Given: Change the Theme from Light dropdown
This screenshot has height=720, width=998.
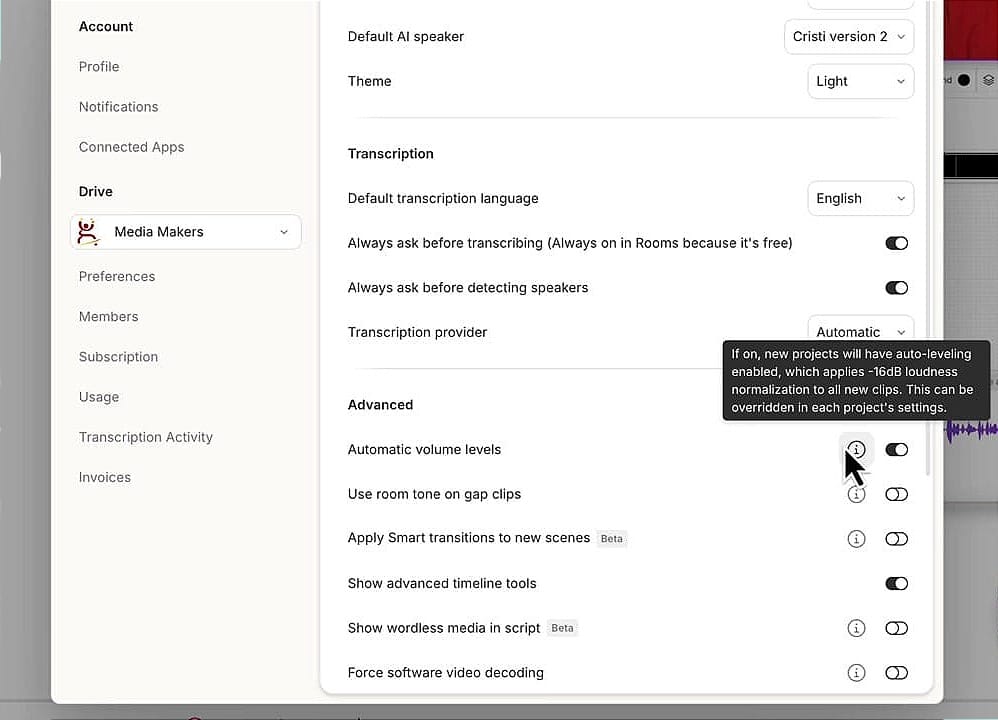Looking at the screenshot, I should pyautogui.click(x=860, y=81).
